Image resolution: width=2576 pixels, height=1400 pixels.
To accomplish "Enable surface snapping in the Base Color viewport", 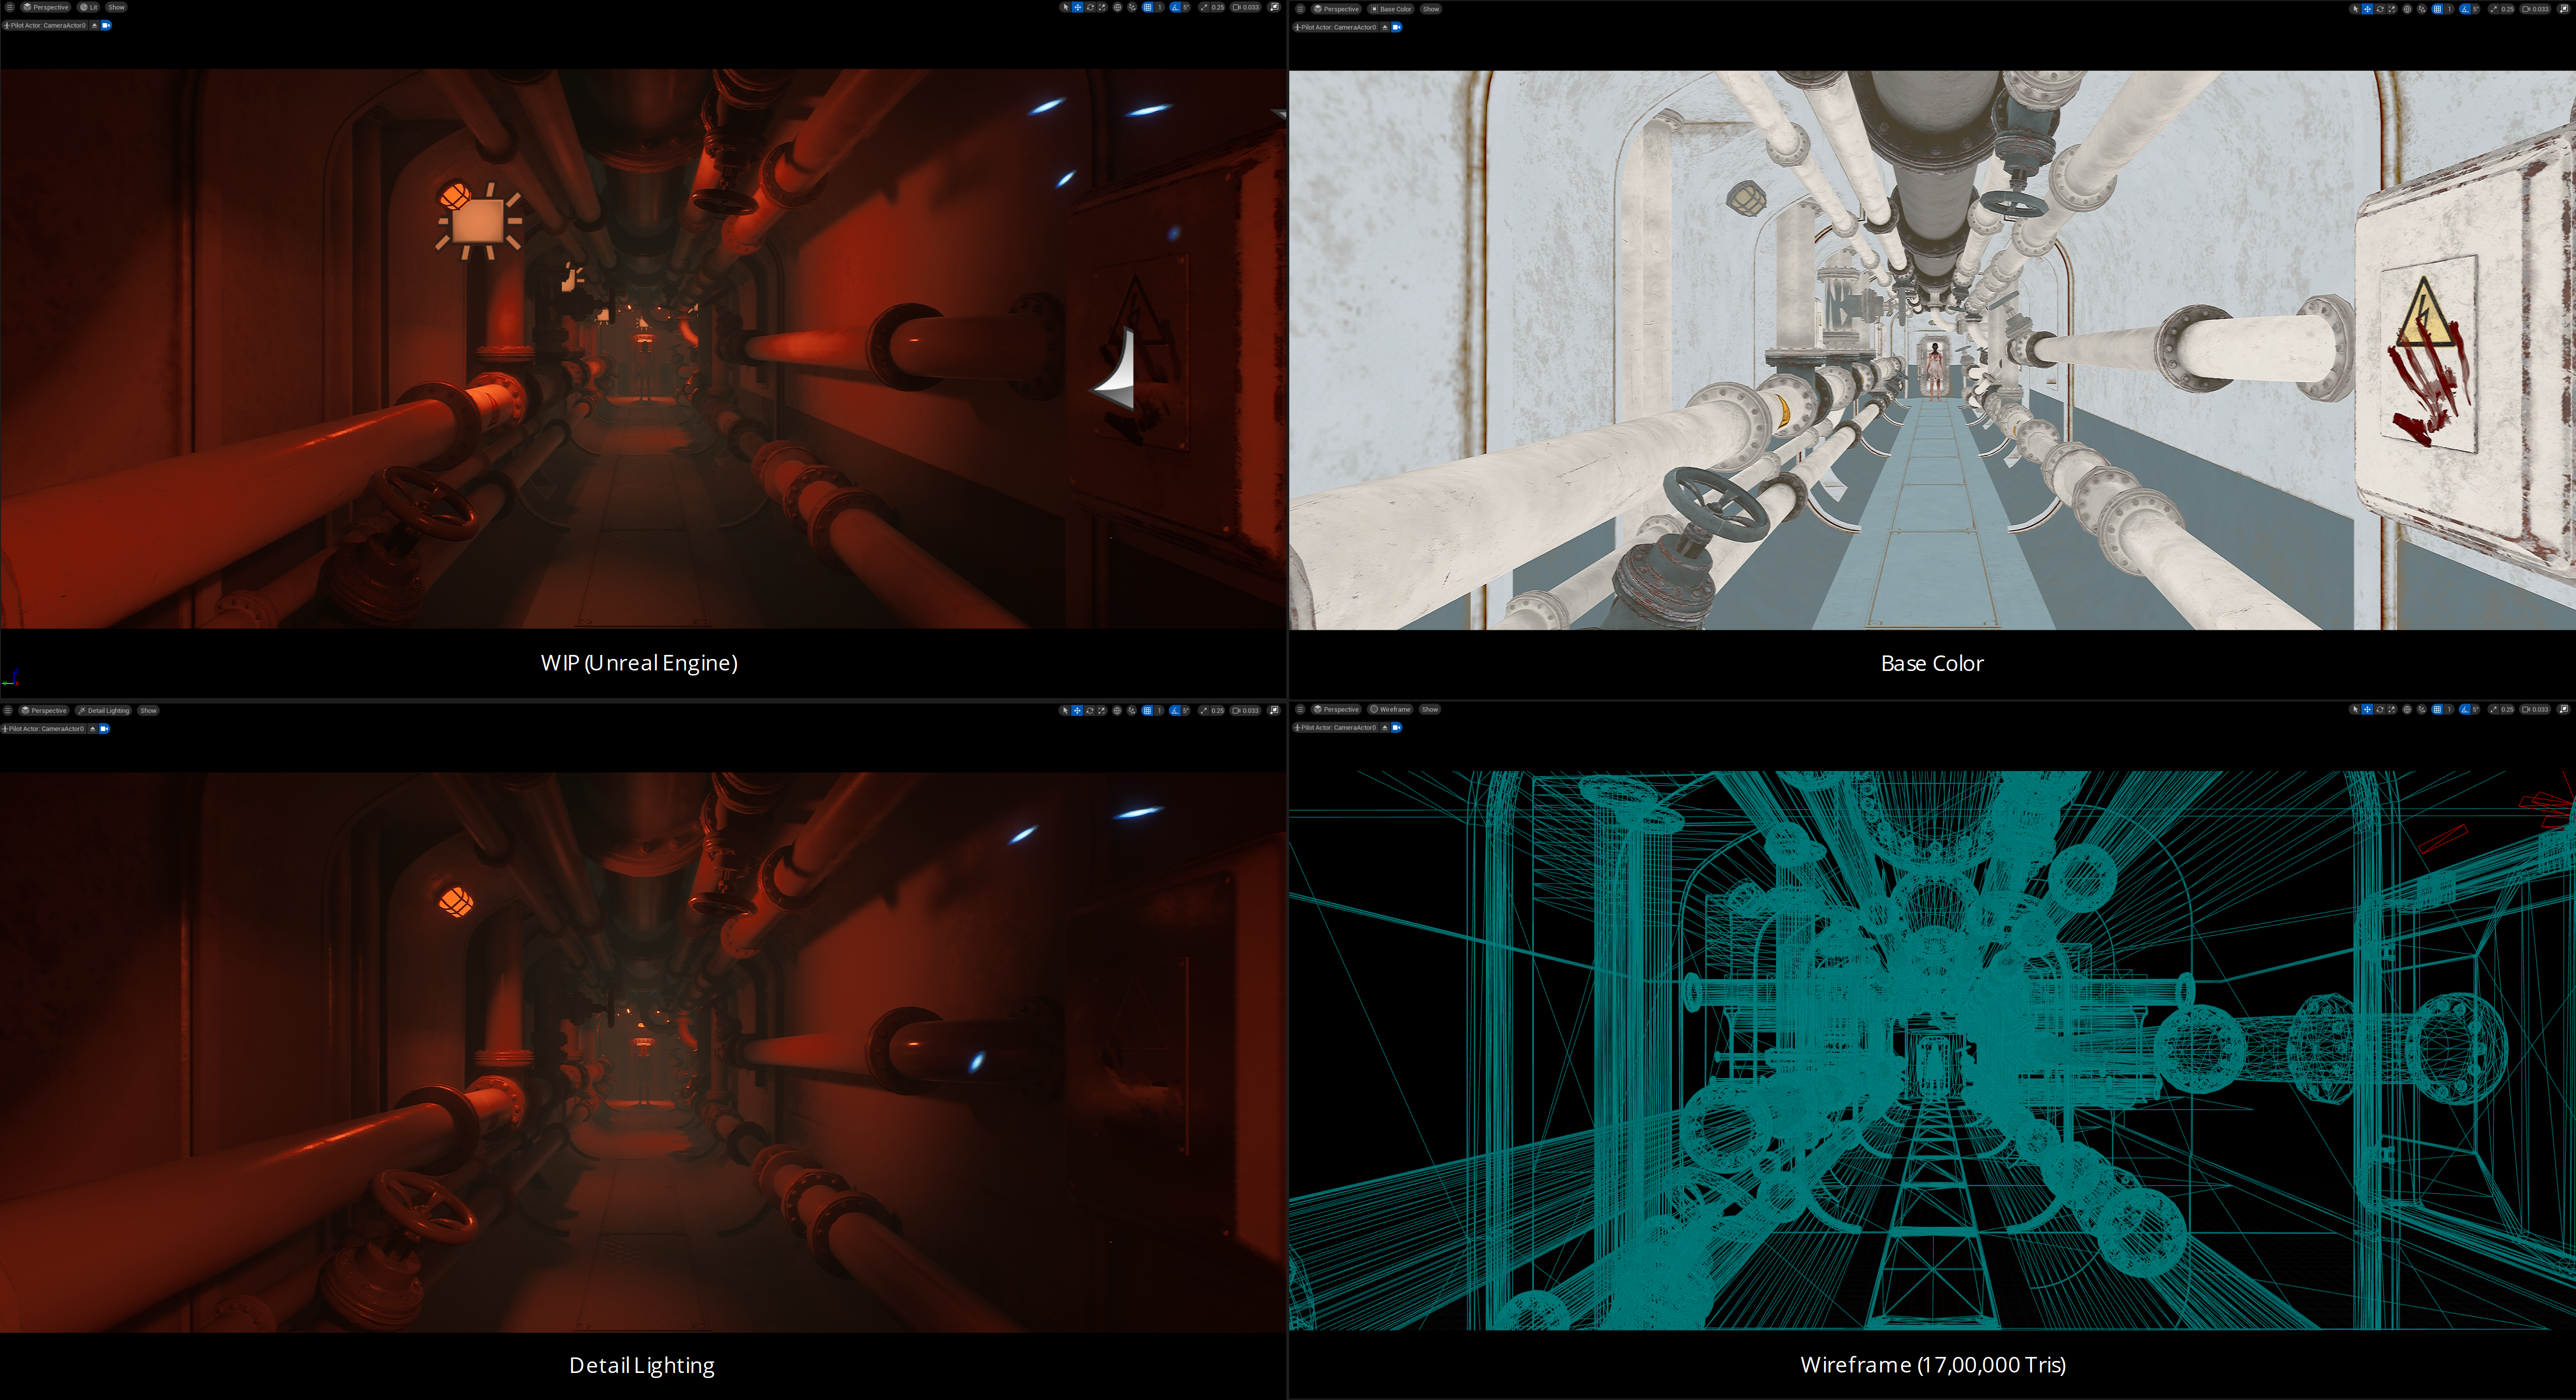I will (x=2422, y=8).
